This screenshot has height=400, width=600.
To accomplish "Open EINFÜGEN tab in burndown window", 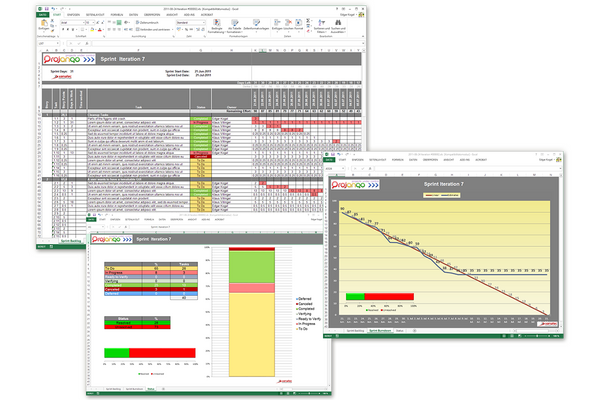I will pyautogui.click(x=358, y=160).
